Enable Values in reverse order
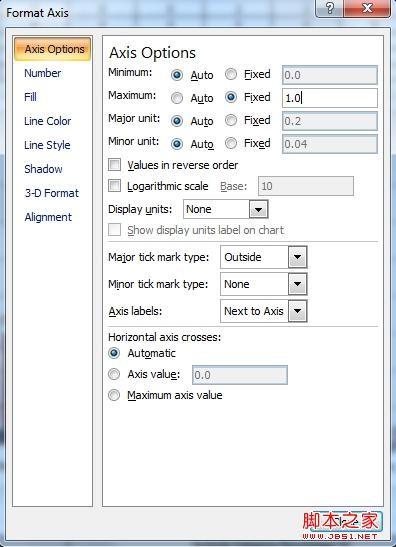 tap(114, 165)
